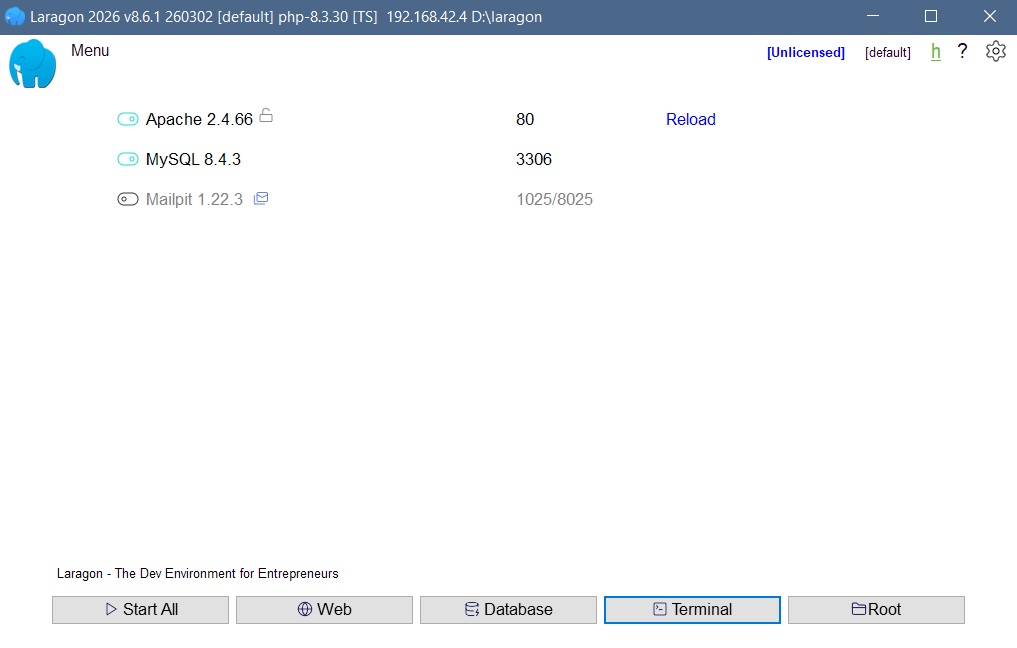Viewport: 1017px width, 648px height.
Task: Minimize the Laragon window
Action: [873, 16]
